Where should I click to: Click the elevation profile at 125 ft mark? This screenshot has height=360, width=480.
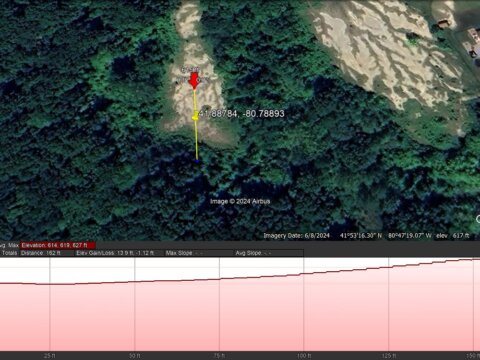pos(389,267)
